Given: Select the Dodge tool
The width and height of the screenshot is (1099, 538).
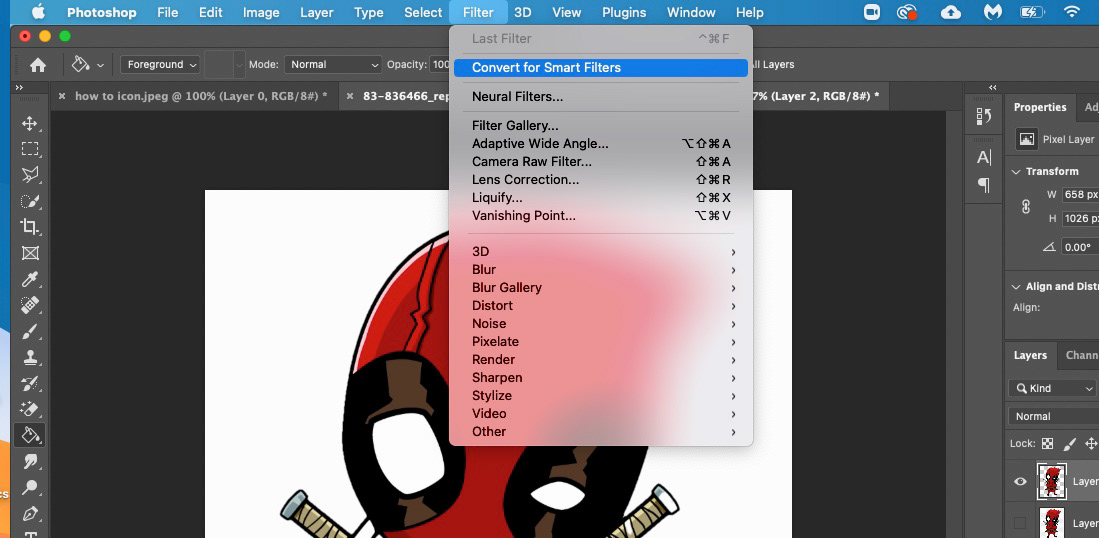Looking at the screenshot, I should [29, 488].
